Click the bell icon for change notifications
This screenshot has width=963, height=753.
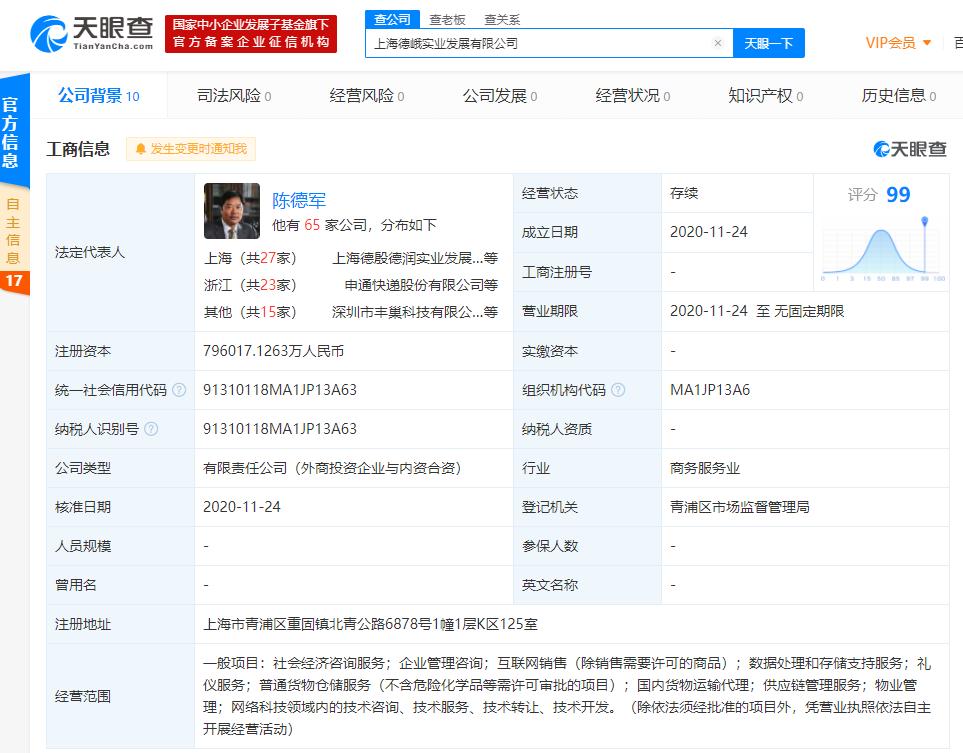tap(140, 149)
